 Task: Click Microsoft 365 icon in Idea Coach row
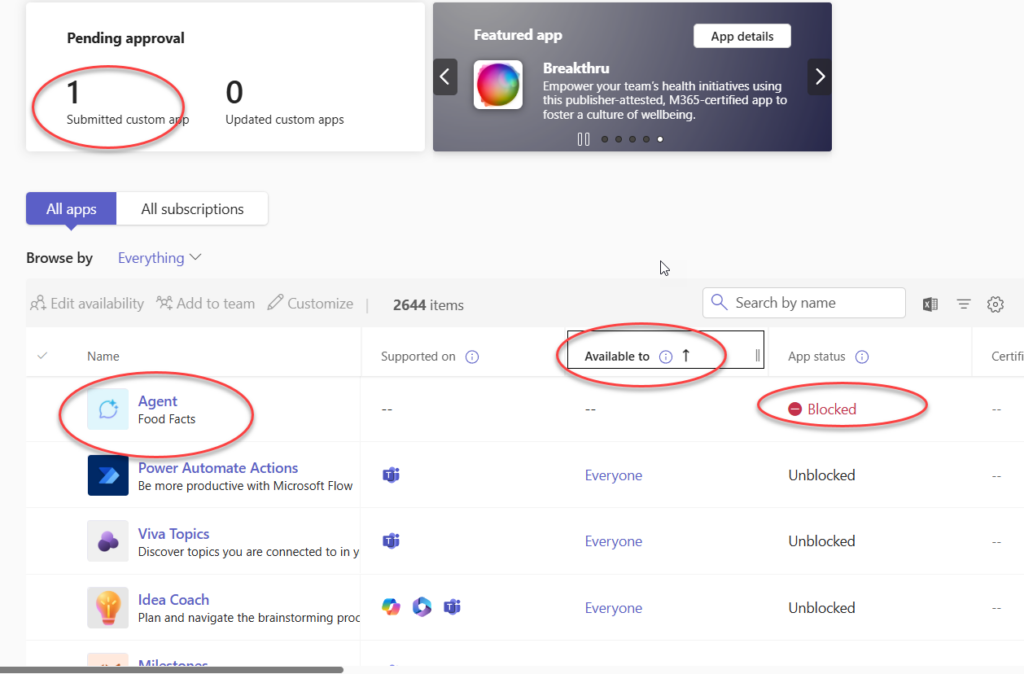tap(422, 607)
